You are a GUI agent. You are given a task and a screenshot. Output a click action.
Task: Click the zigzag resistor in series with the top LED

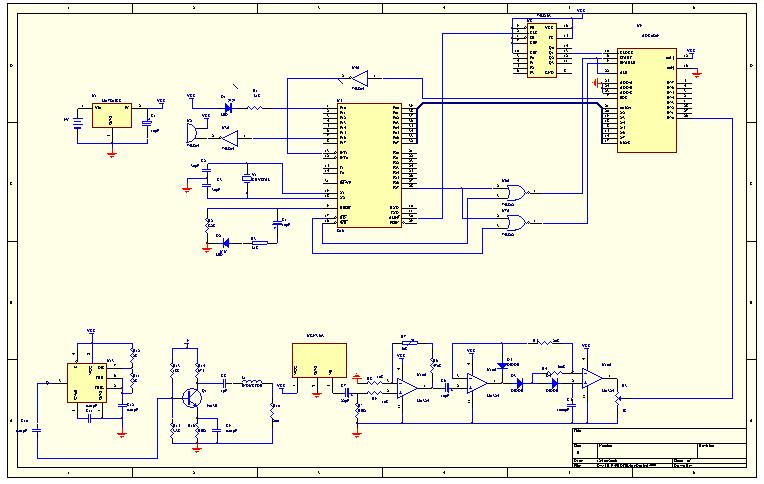pos(255,108)
